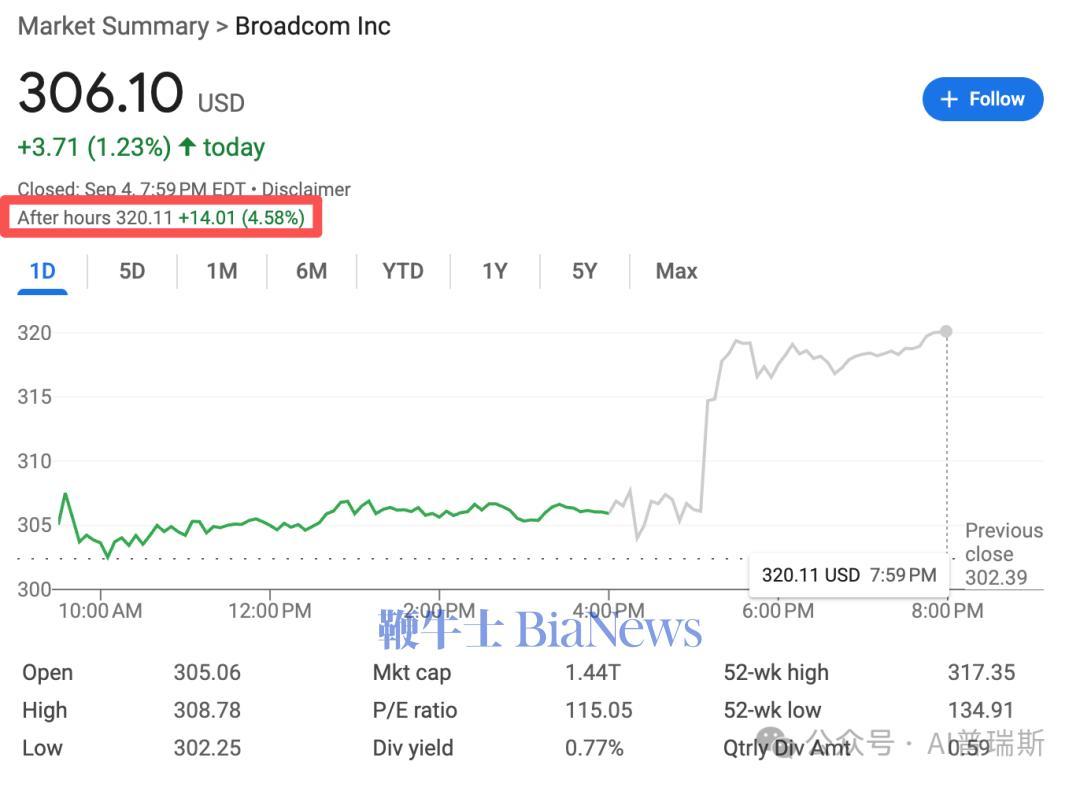Image resolution: width=1080 pixels, height=787 pixels.
Task: Open the 1M chart range
Action: [x=221, y=271]
